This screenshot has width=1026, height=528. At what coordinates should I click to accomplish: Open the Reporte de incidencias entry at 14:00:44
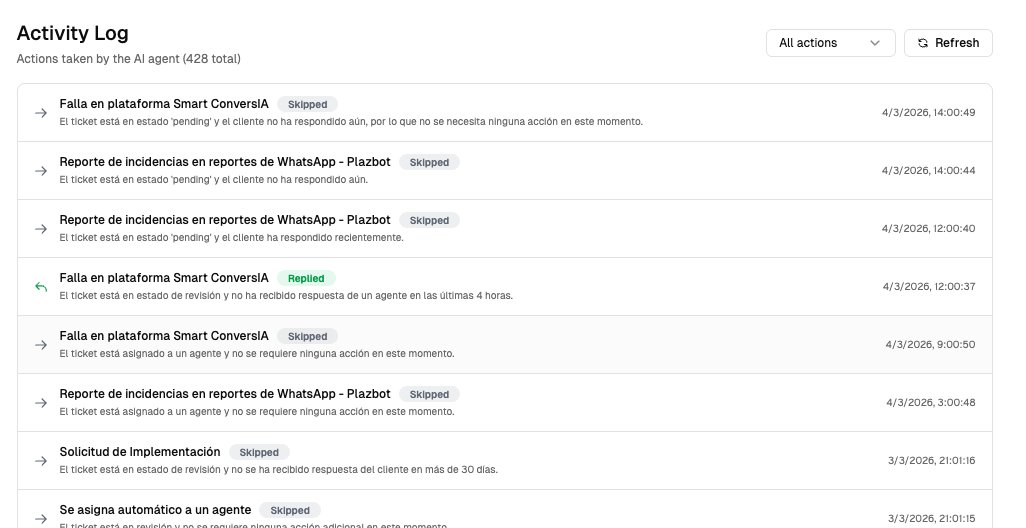225,162
